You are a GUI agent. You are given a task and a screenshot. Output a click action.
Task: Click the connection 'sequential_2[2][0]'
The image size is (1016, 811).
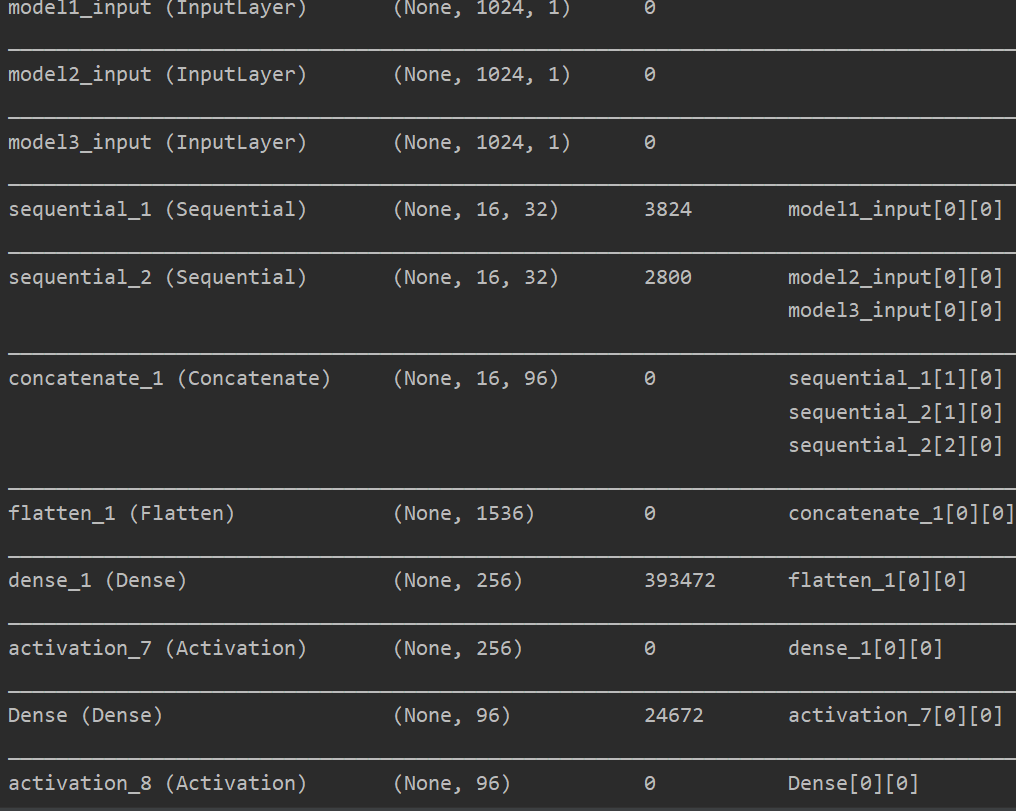(895, 446)
